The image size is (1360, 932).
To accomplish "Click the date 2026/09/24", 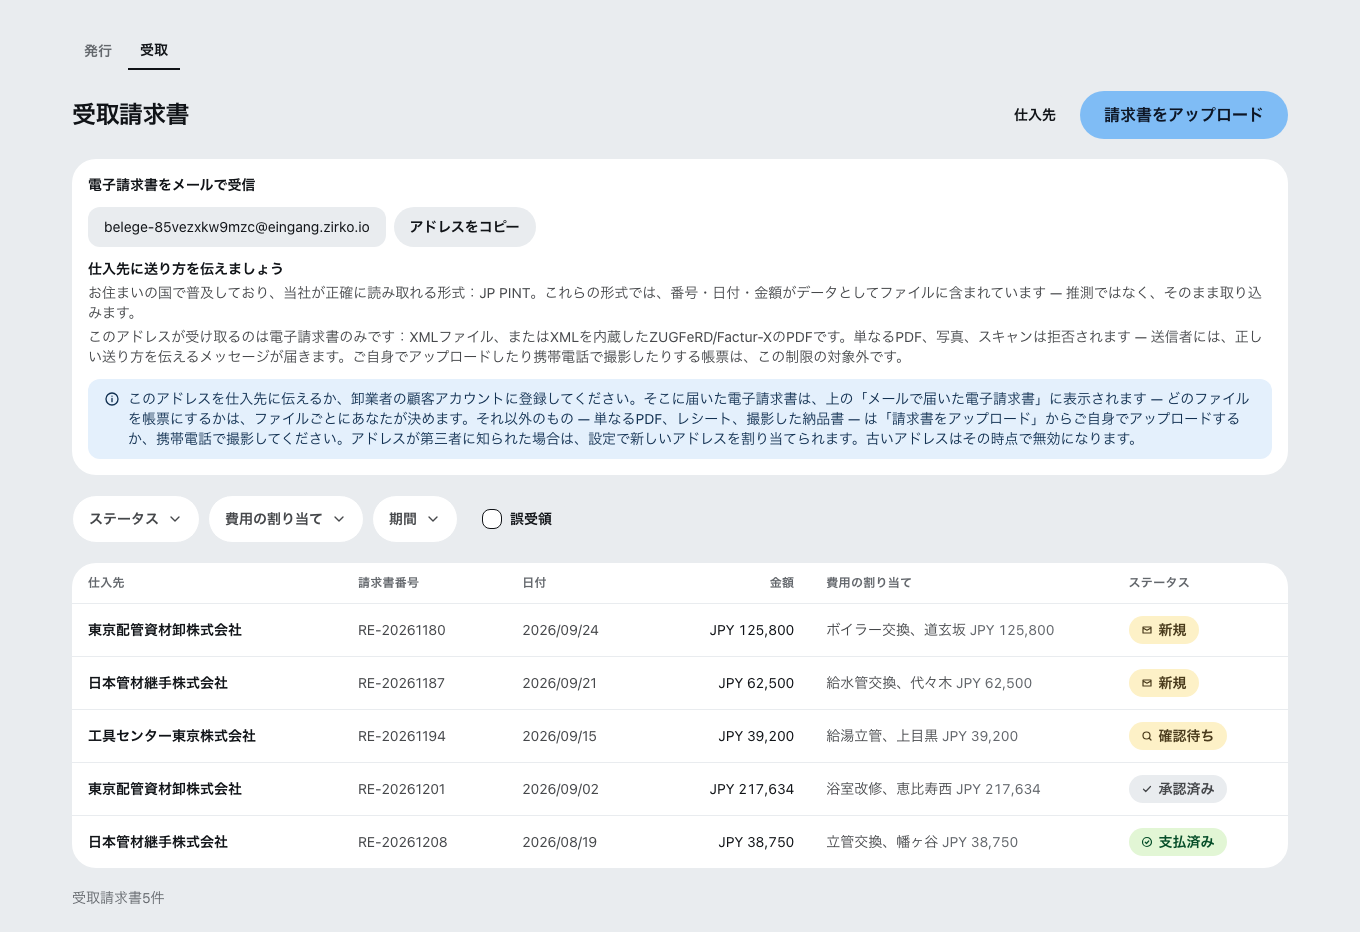I will tap(560, 630).
